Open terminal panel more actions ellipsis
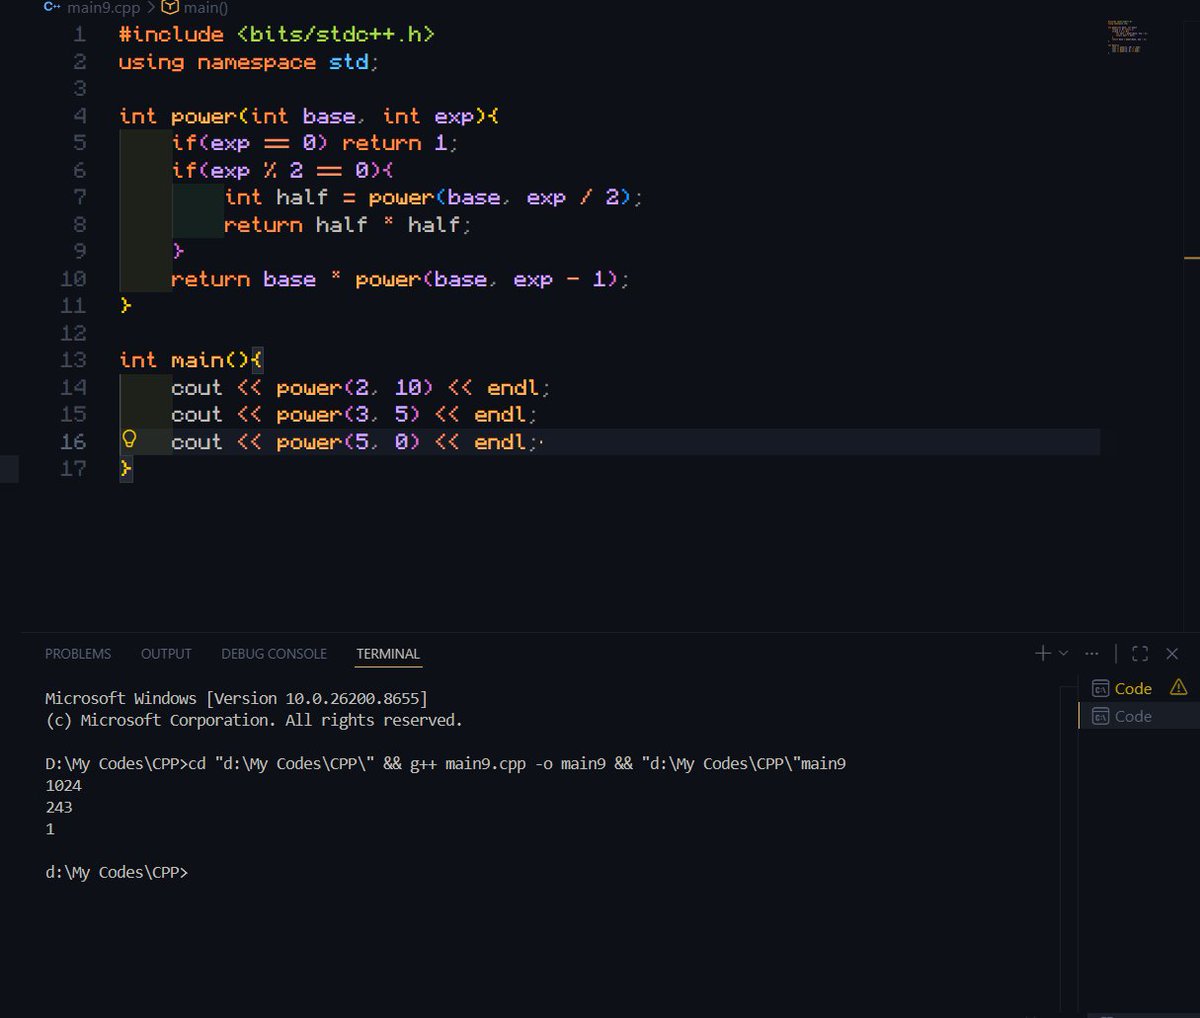The image size is (1200, 1018). coord(1091,653)
